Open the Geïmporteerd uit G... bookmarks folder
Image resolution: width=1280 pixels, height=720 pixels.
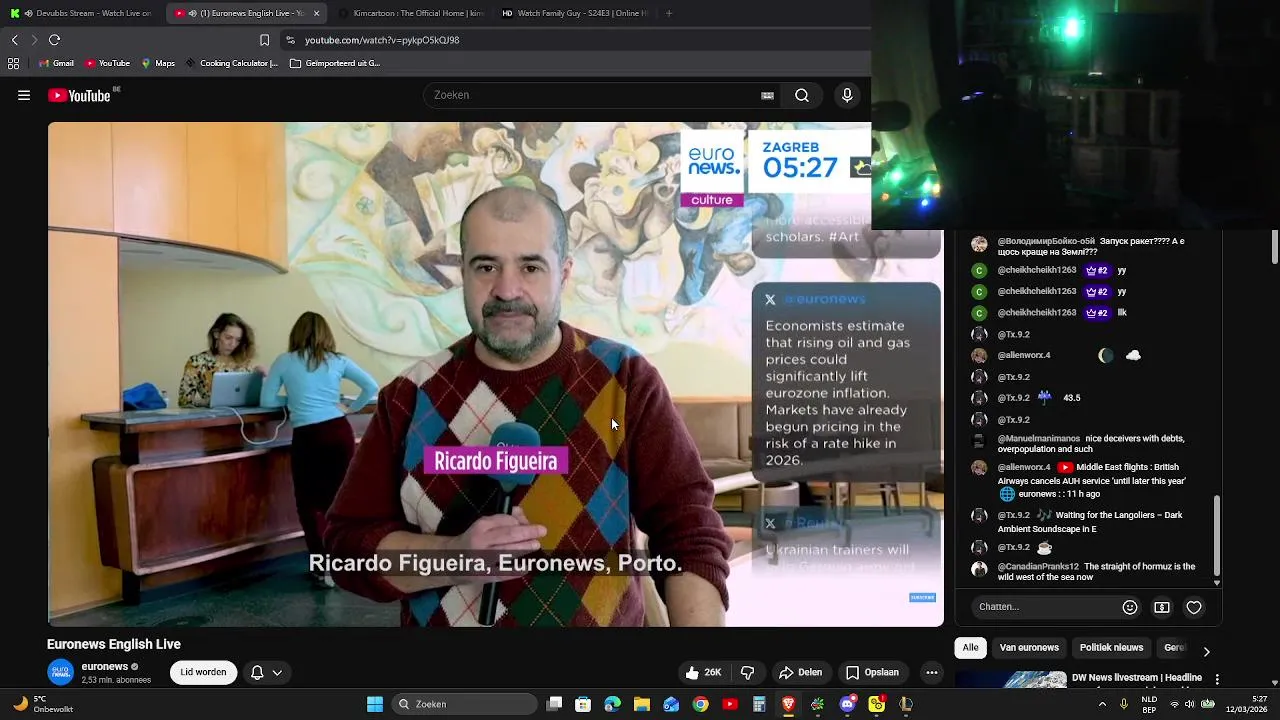[x=335, y=63]
